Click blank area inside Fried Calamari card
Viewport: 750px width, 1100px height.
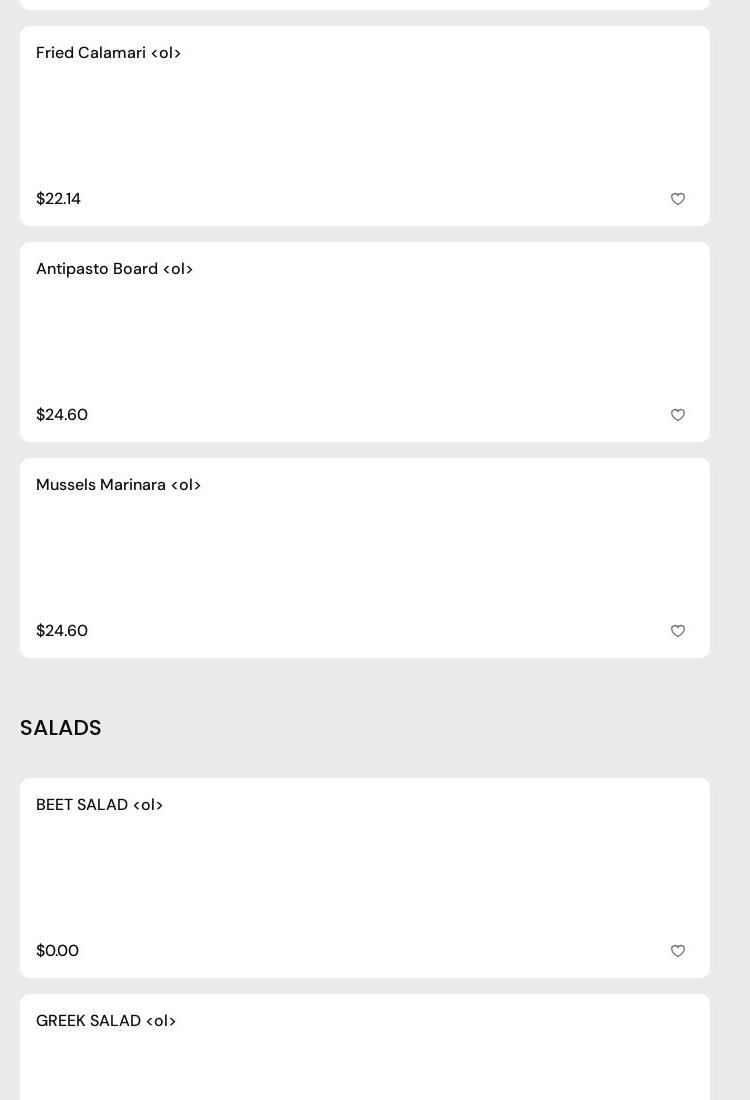(365, 125)
